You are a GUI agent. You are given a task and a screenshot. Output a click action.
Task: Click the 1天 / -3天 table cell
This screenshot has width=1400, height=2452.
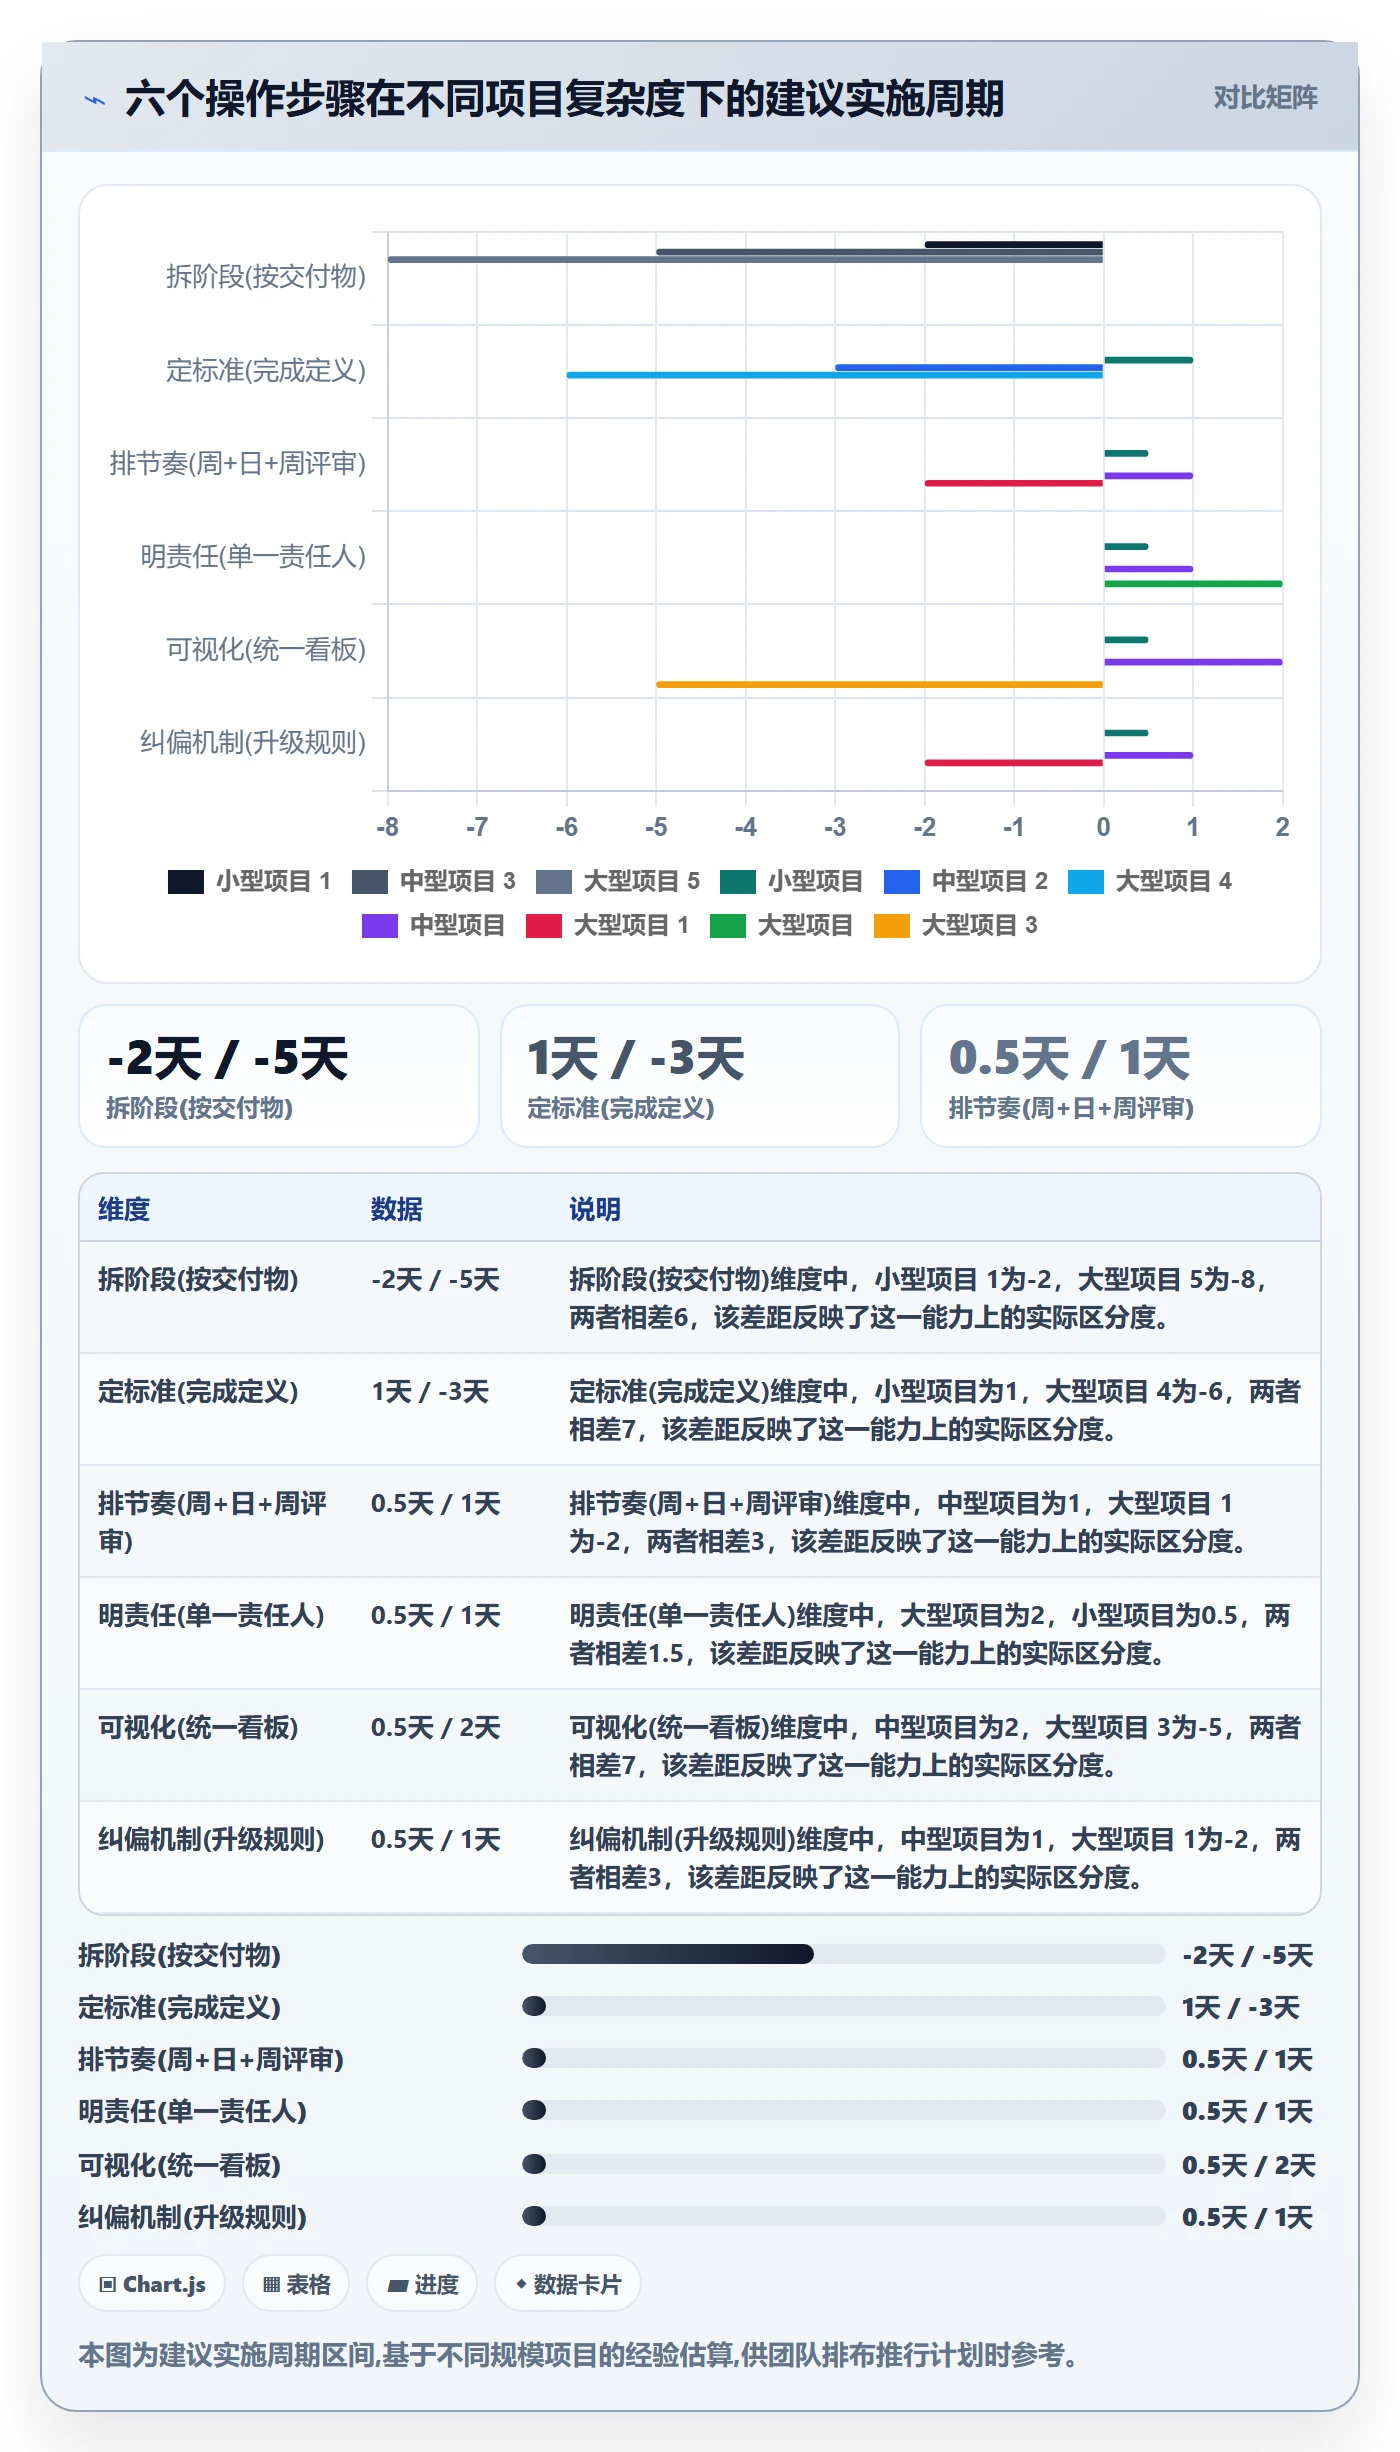(430, 1391)
